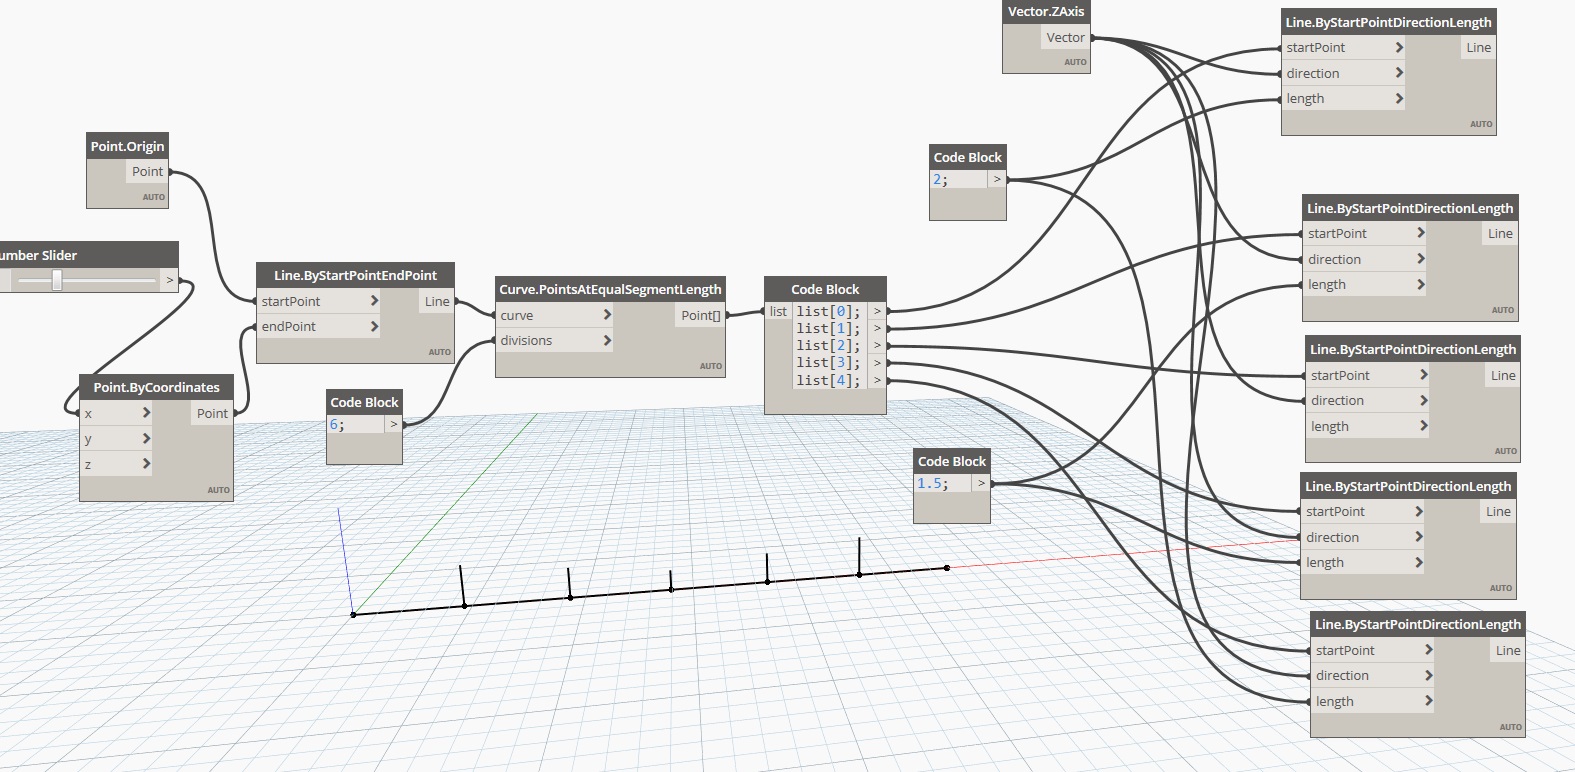Click the output arrow of the 2; Code Block
The height and width of the screenshot is (772, 1575).
[x=997, y=179]
